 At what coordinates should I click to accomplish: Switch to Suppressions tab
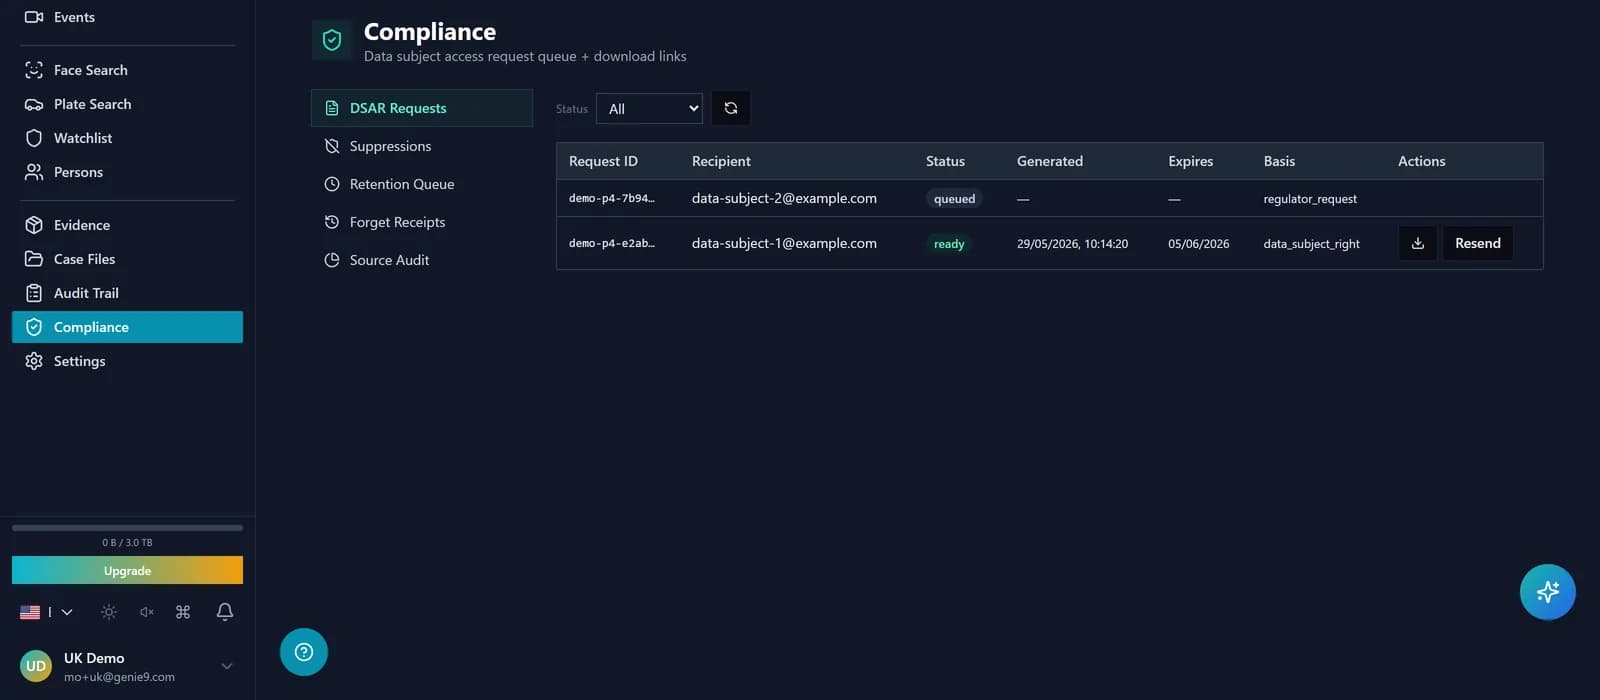(422, 146)
